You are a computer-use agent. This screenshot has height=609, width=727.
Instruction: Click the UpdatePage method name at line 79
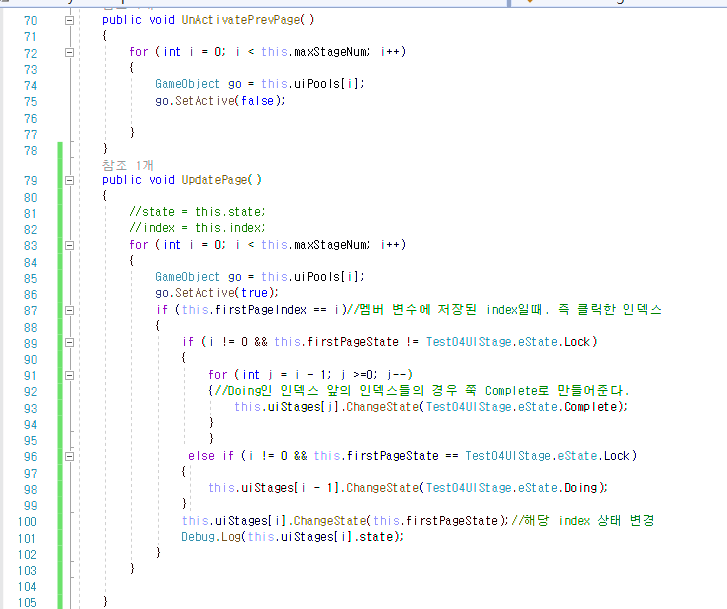point(215,180)
